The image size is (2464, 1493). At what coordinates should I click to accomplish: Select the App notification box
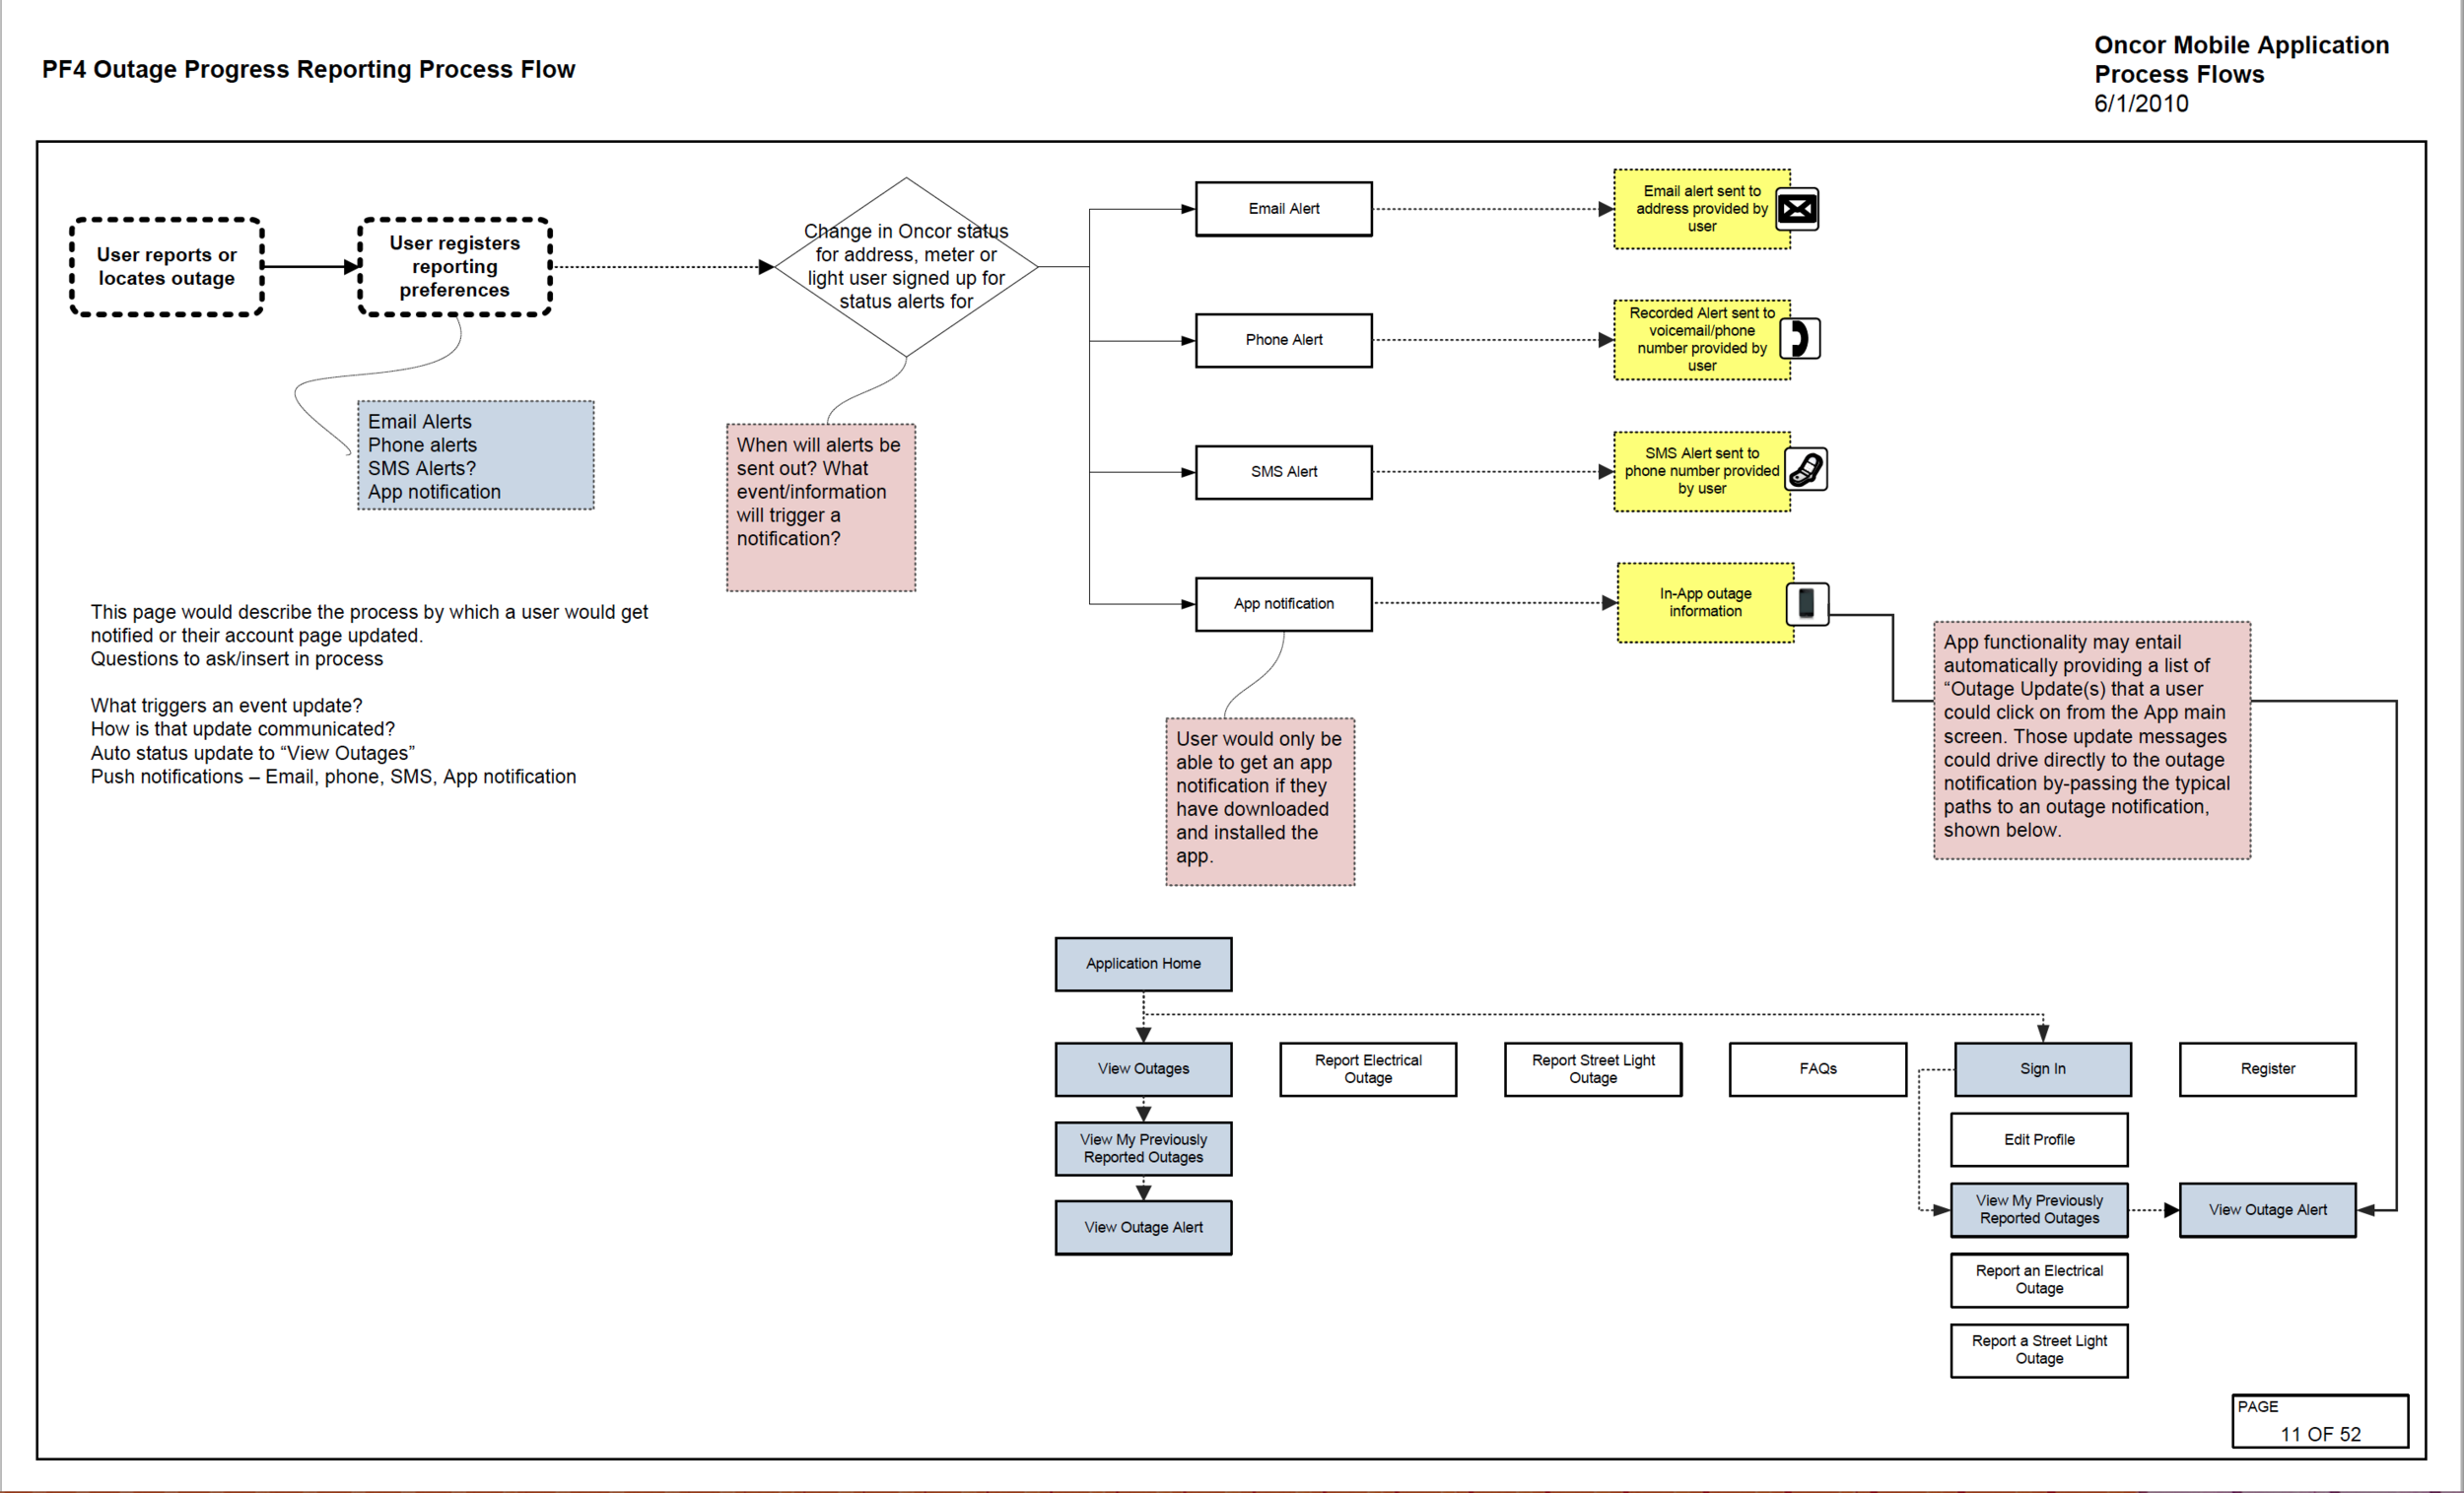pos(1284,604)
